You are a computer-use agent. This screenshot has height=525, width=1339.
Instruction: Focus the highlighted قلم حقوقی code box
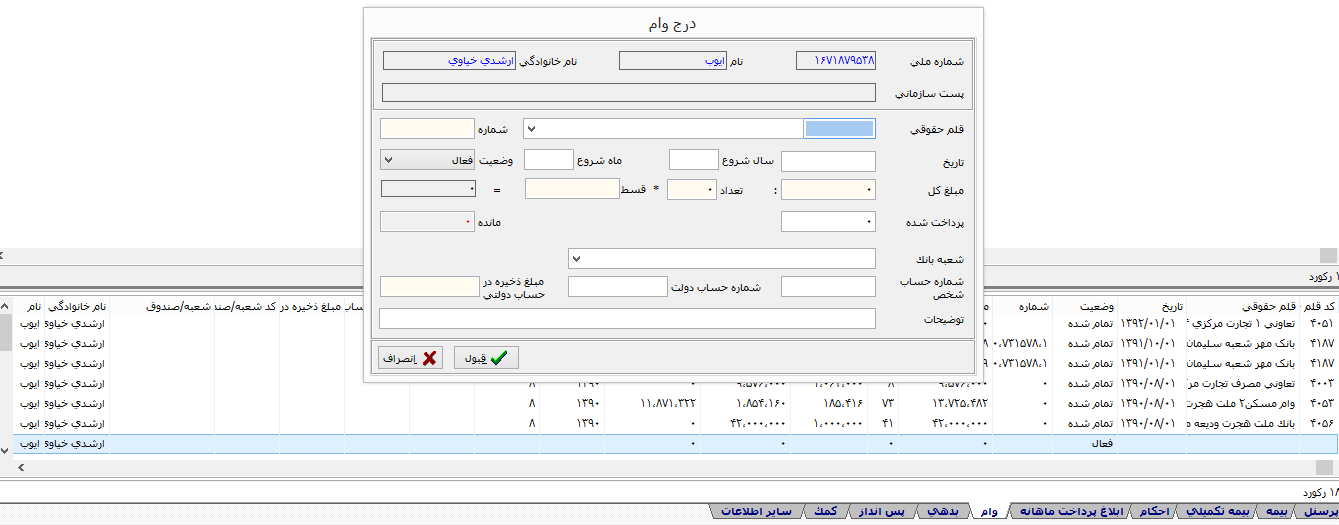[x=839, y=128]
